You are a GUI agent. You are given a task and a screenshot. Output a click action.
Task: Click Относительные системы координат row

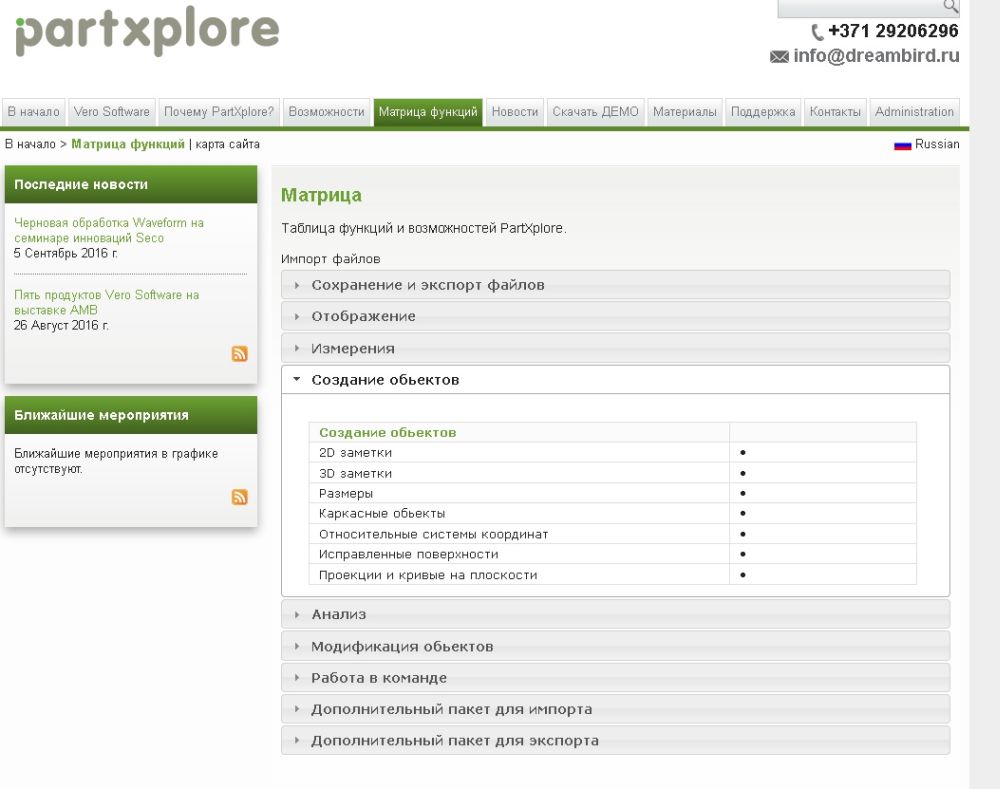click(x=613, y=534)
